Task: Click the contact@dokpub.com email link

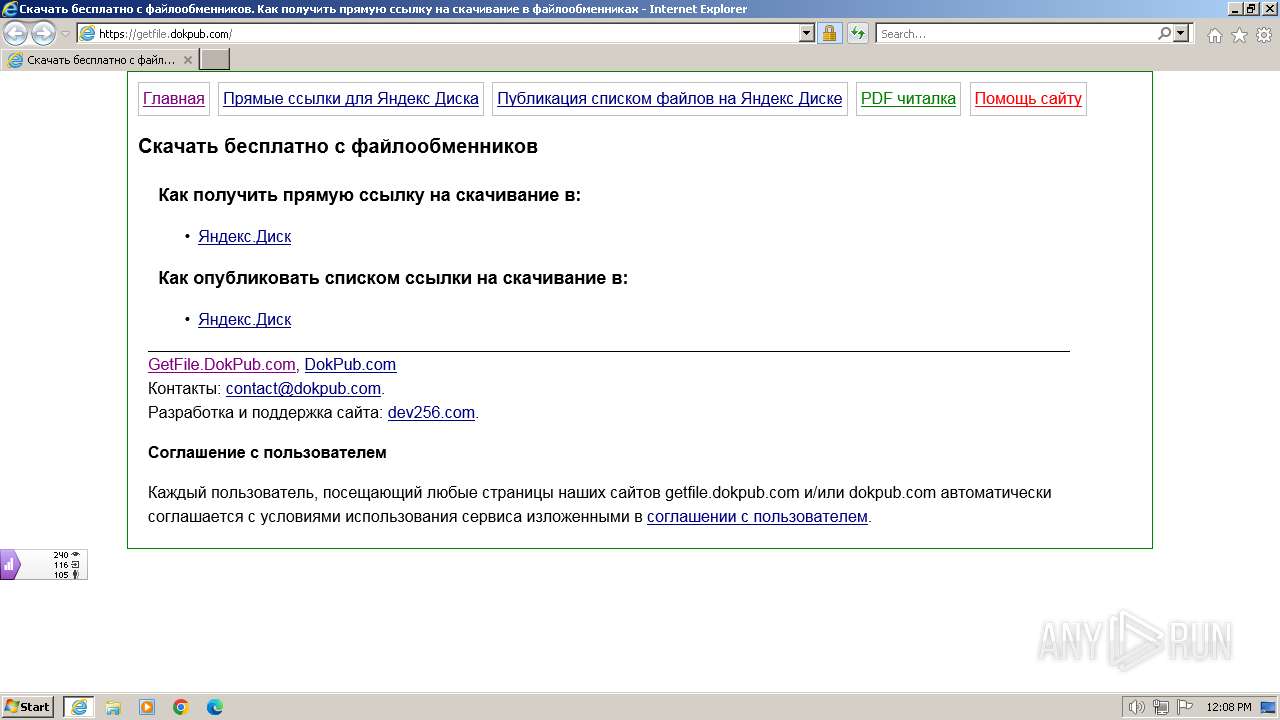Action: point(303,389)
